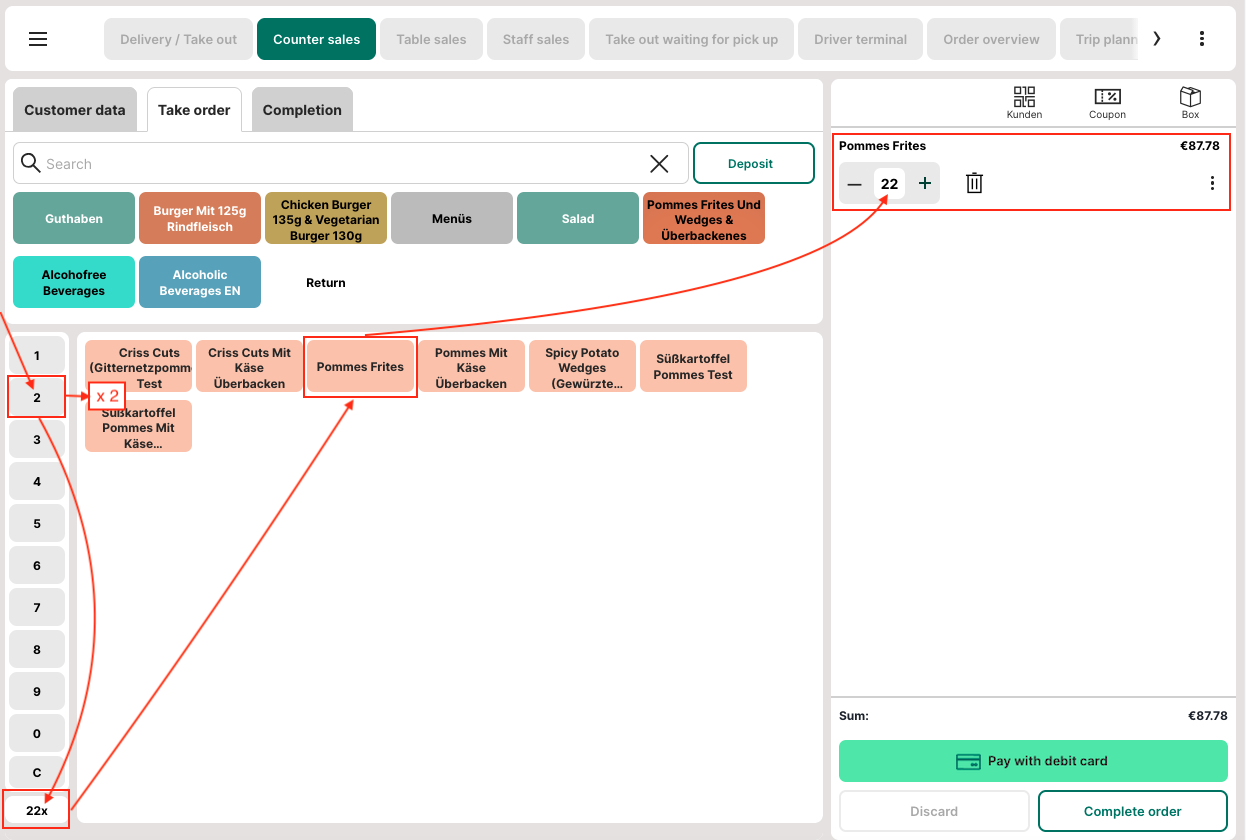Screen dimensions: 1246x840
Task: Decrease Pommes Frites quantity with minus
Action: (x=854, y=184)
